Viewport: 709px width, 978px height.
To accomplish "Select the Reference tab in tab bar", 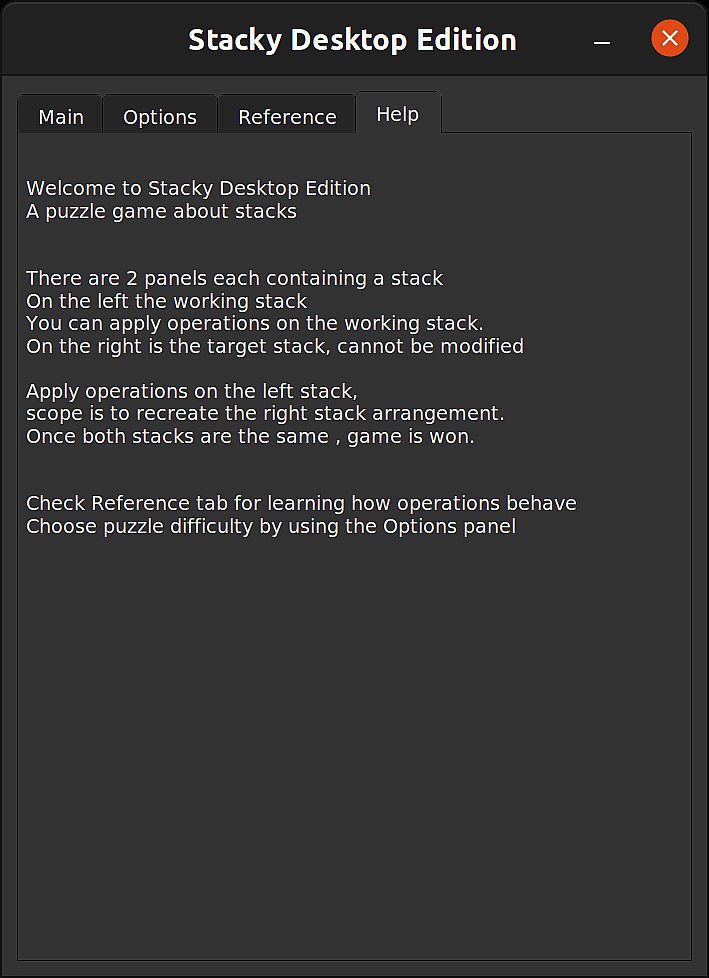I will pos(287,117).
